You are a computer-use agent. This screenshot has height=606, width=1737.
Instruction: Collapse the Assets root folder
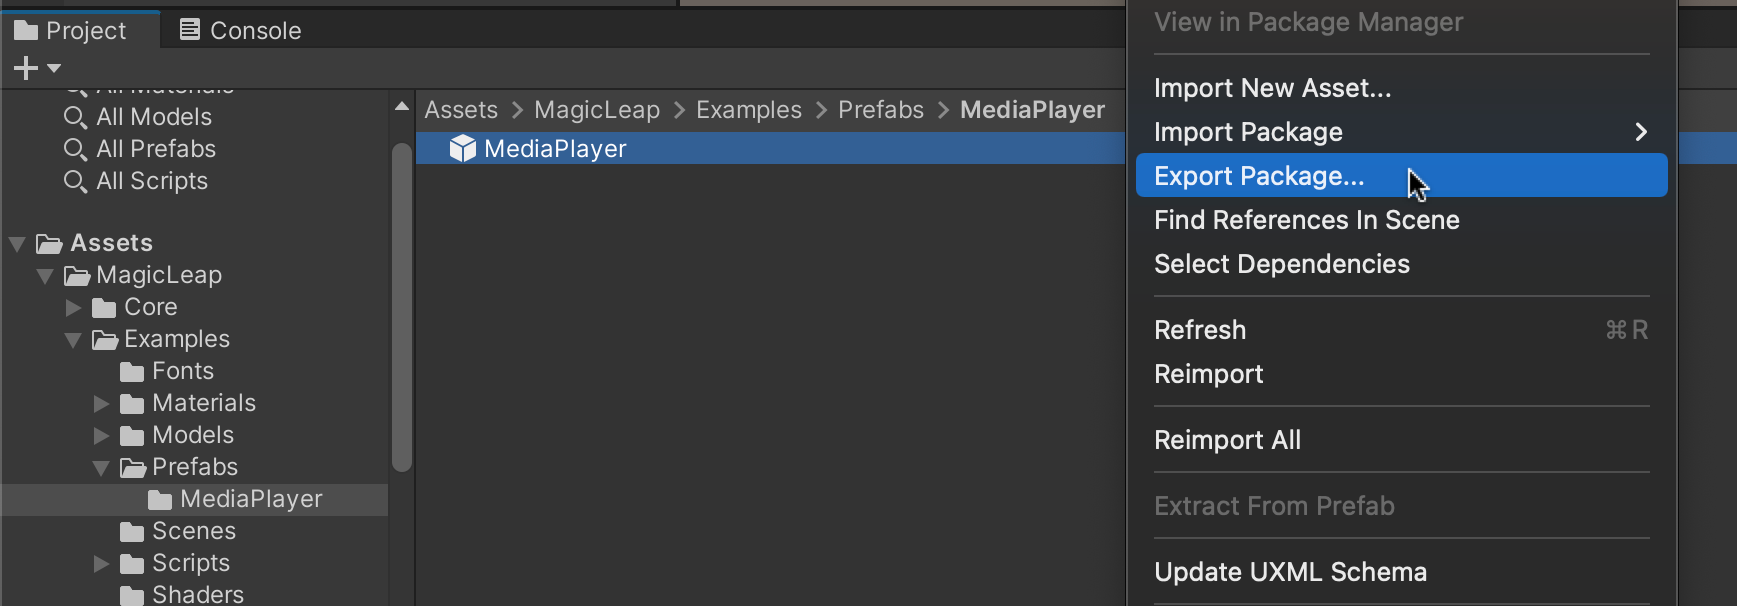pyautogui.click(x=17, y=244)
